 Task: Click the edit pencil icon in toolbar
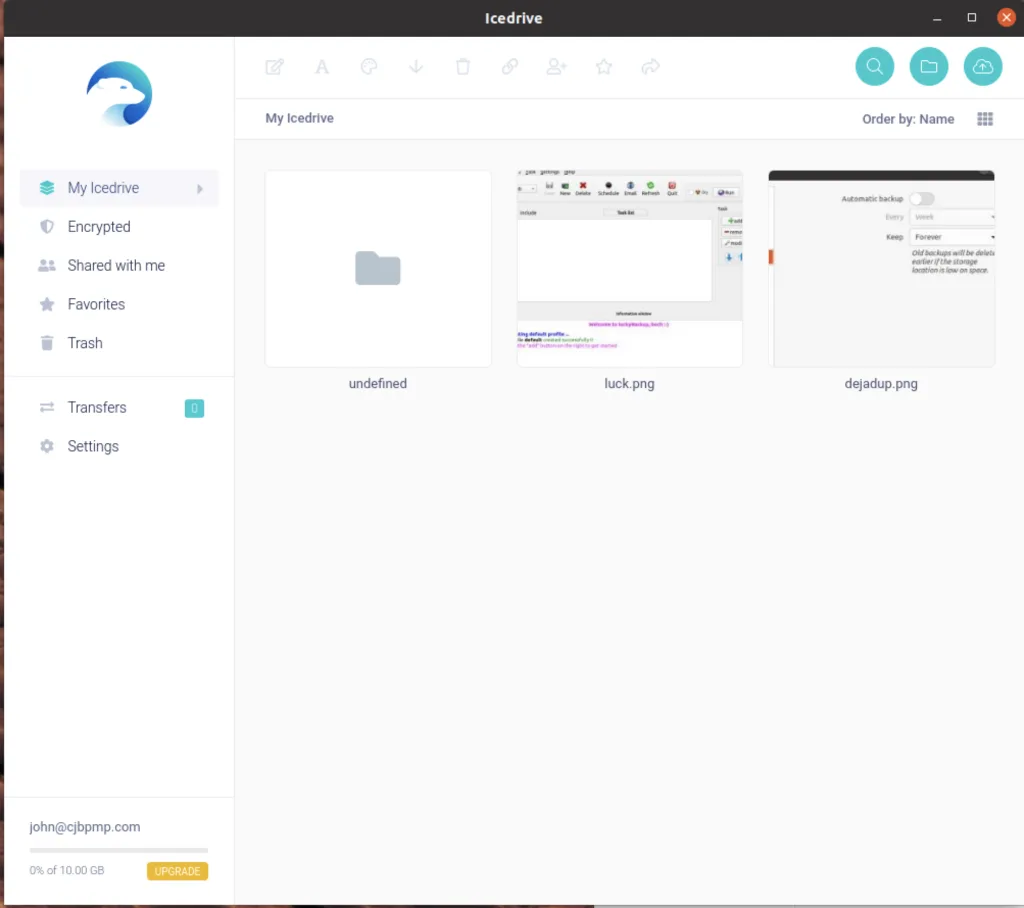click(274, 67)
